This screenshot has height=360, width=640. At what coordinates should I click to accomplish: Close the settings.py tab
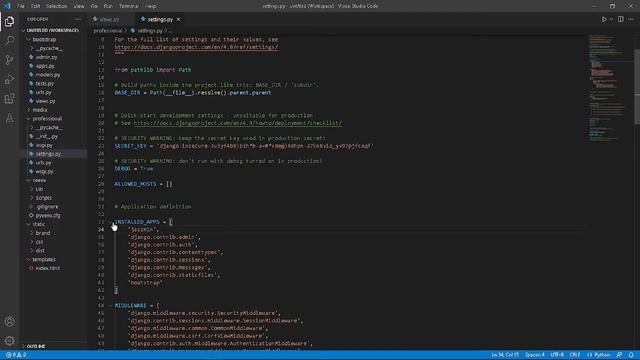[x=178, y=19]
